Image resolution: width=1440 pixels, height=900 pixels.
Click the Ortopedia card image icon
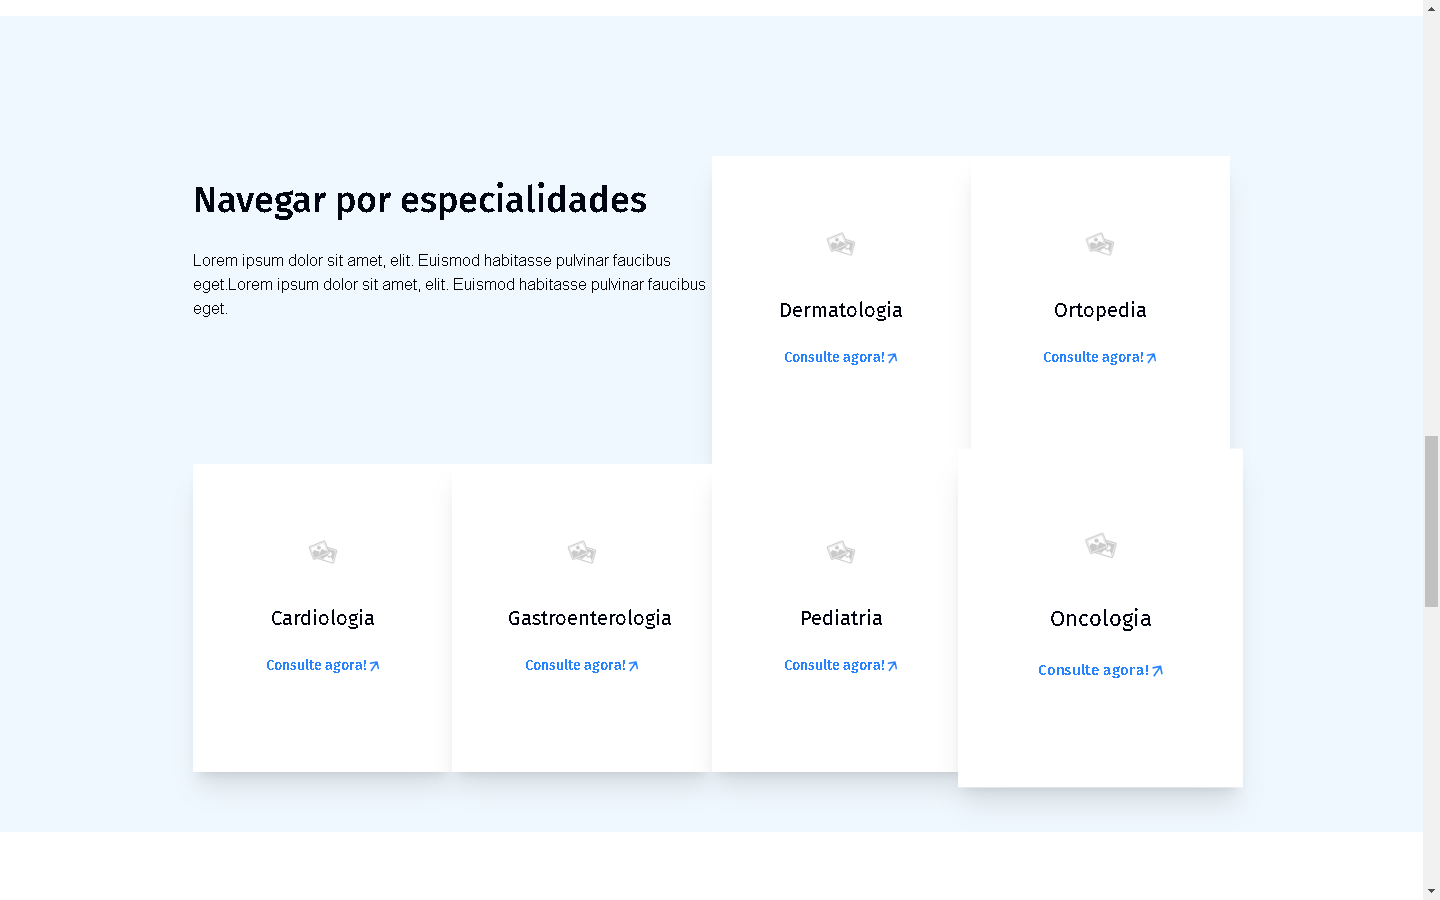[x=1099, y=244]
